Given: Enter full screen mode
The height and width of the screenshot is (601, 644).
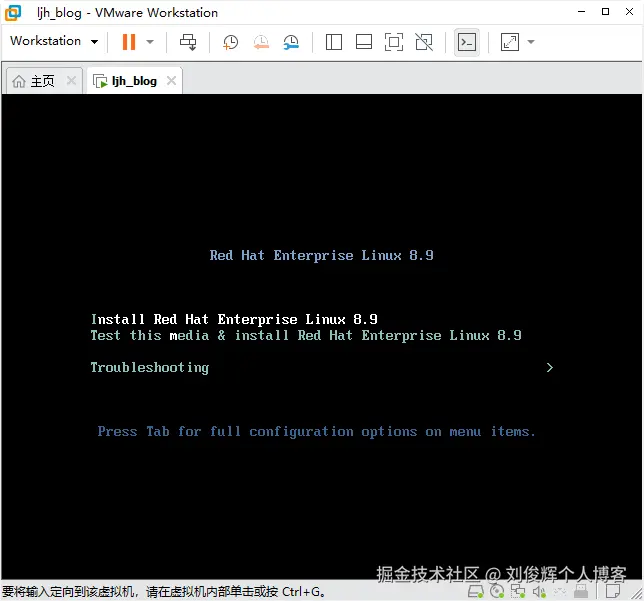Looking at the screenshot, I should click(x=393, y=42).
